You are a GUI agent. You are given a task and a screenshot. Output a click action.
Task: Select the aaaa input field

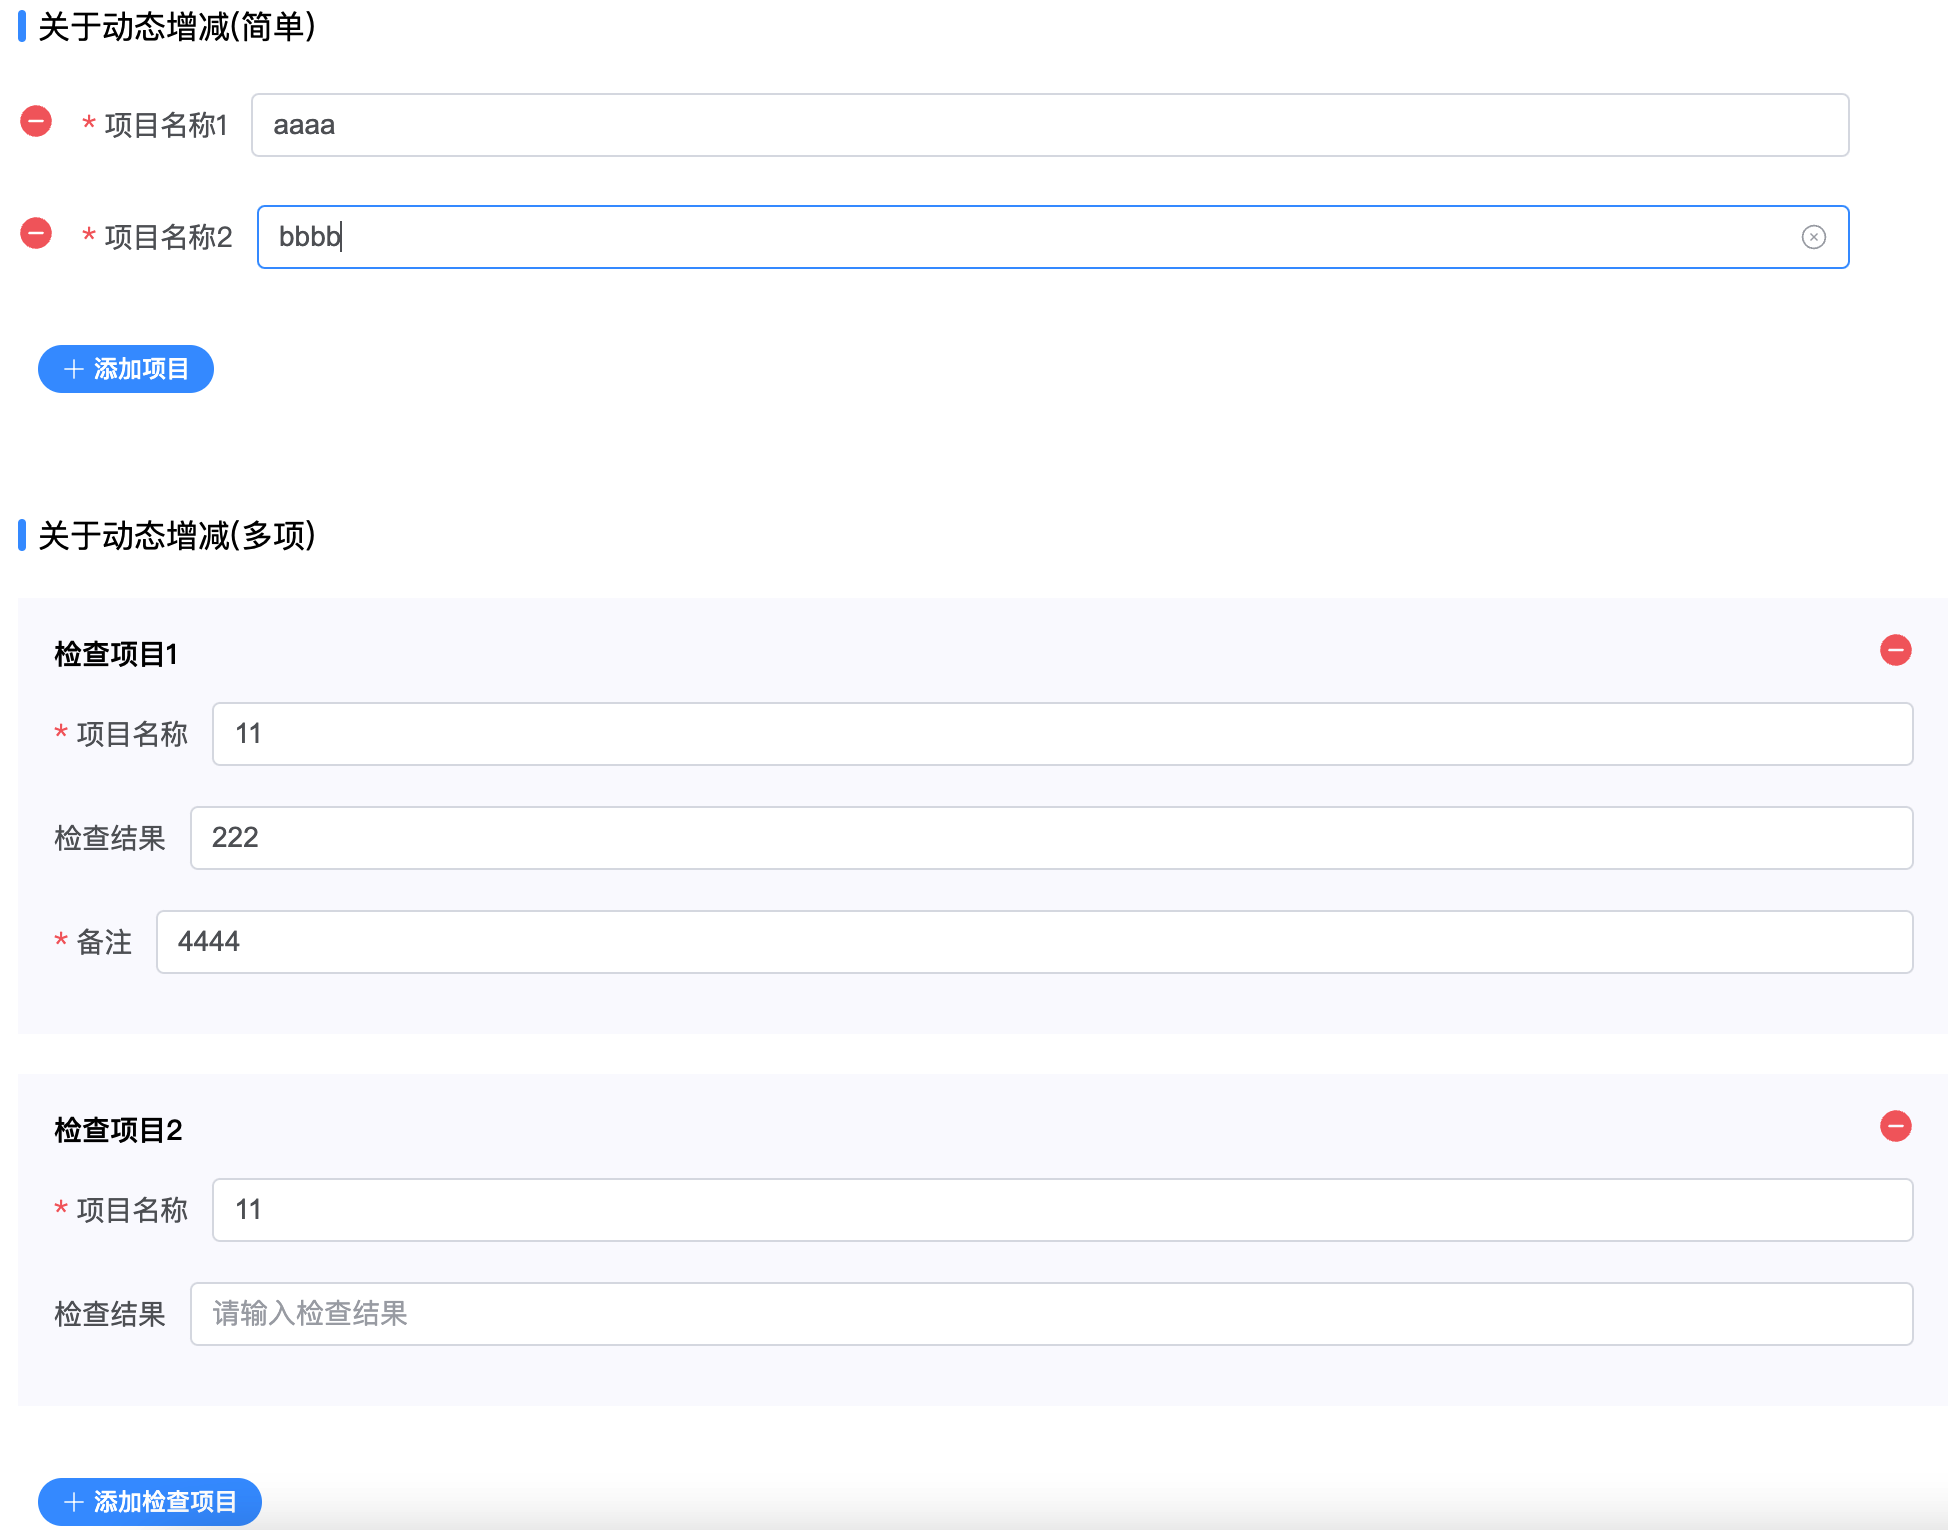pos(1050,124)
